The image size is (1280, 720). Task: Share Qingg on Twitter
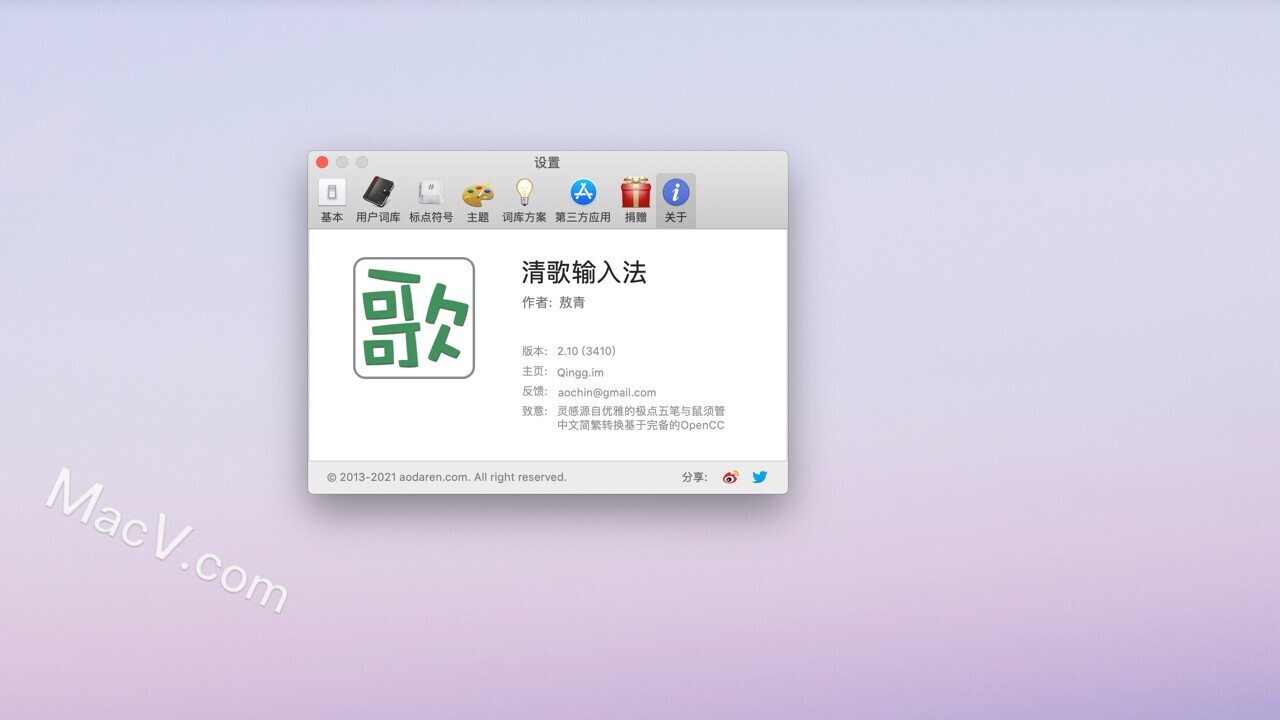click(x=760, y=477)
